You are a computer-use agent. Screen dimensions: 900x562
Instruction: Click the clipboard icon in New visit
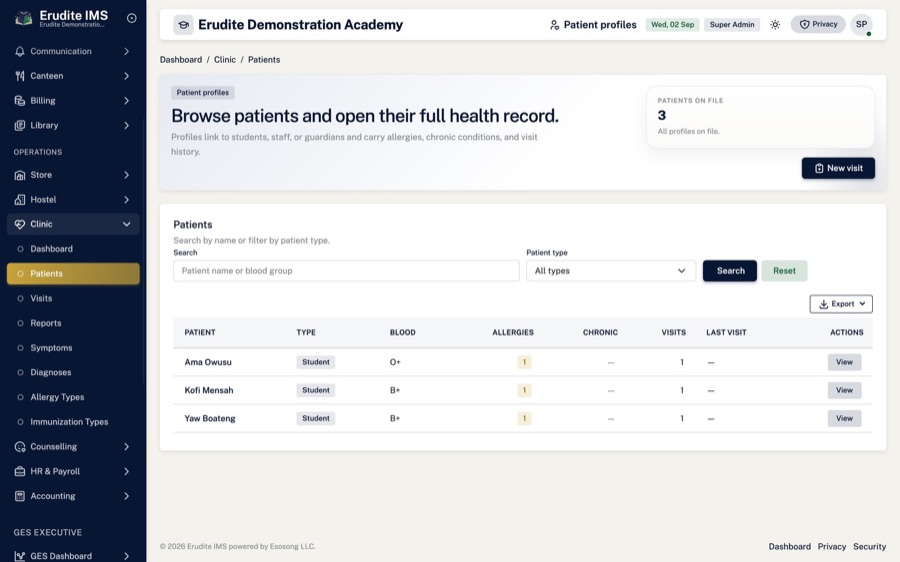click(x=819, y=168)
